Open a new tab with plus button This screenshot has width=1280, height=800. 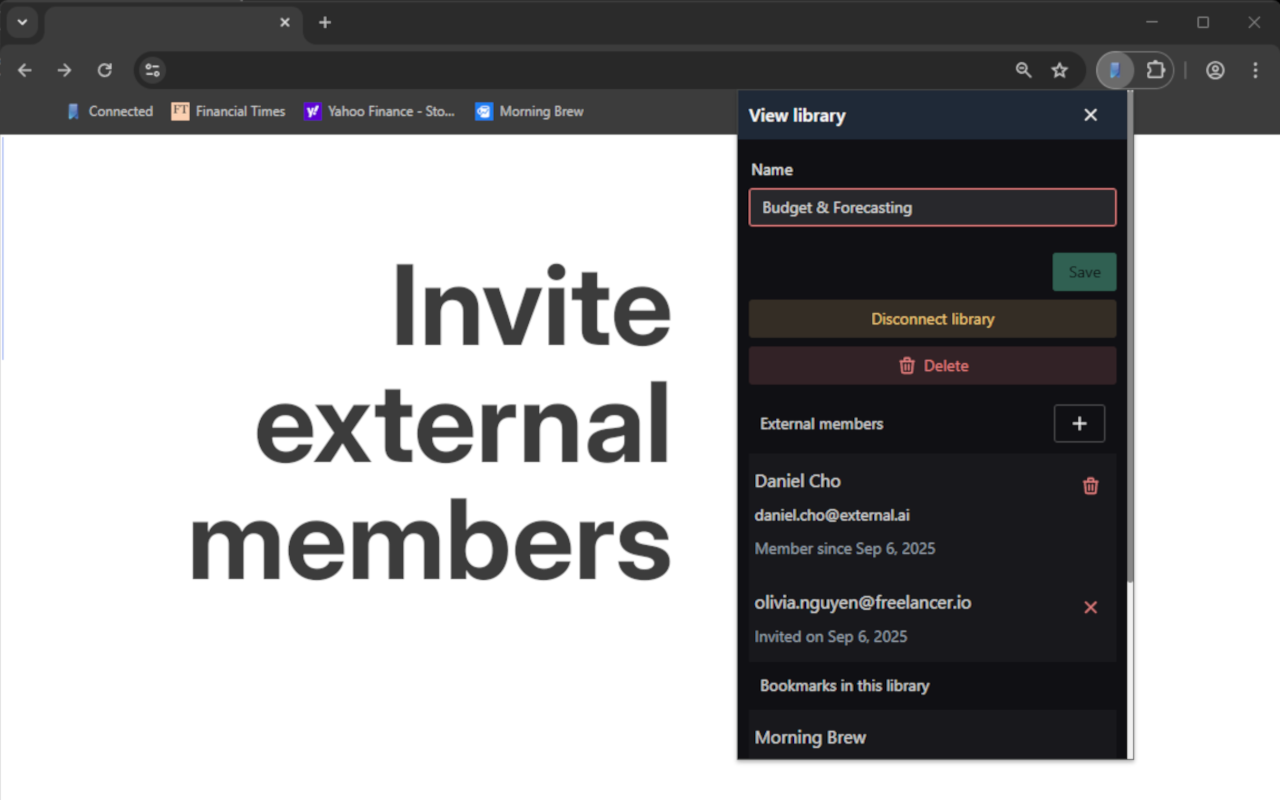pyautogui.click(x=325, y=22)
